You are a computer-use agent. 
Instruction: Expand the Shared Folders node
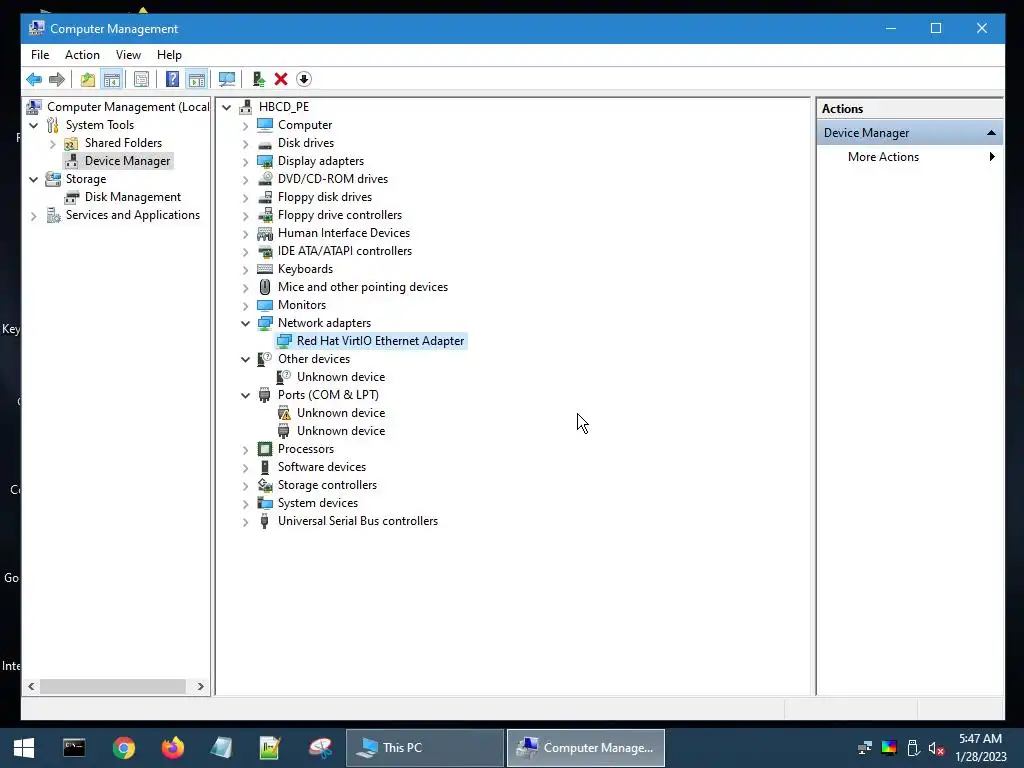point(53,144)
